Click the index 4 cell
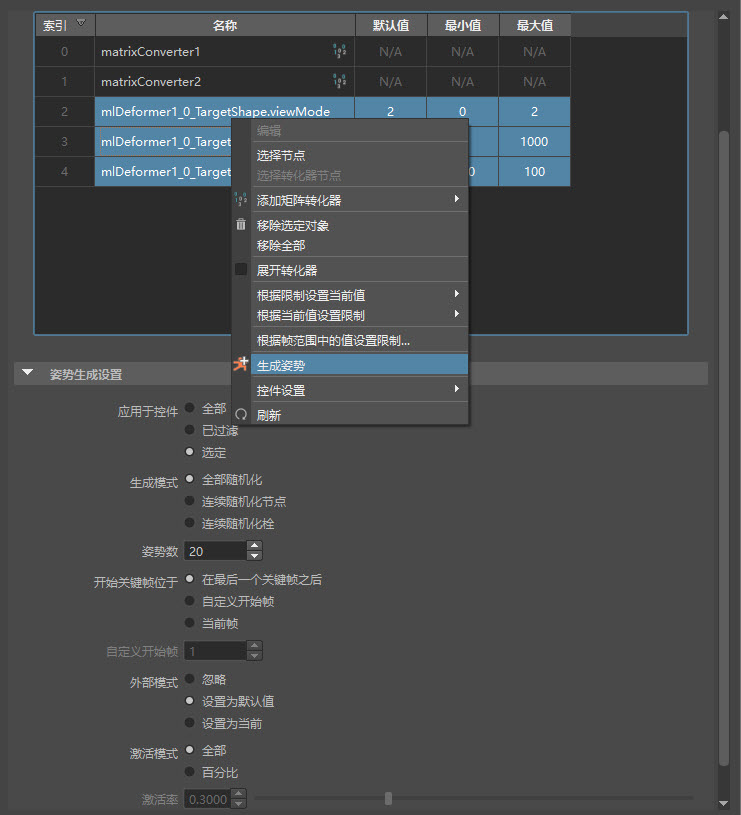The width and height of the screenshot is (741, 815). pos(64,172)
